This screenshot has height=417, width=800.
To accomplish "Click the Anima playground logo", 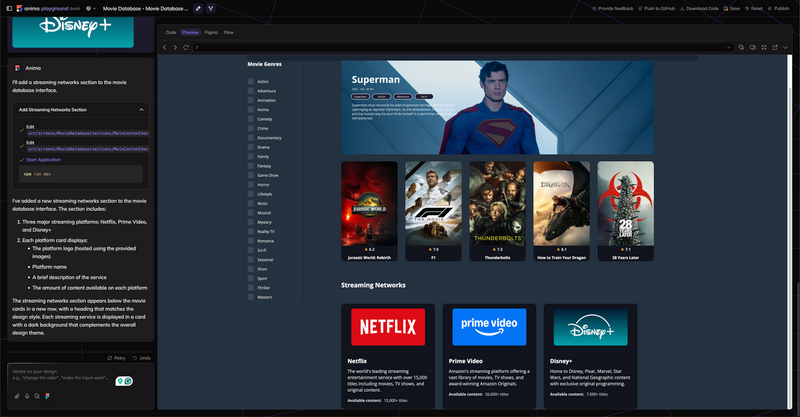I will [x=48, y=8].
